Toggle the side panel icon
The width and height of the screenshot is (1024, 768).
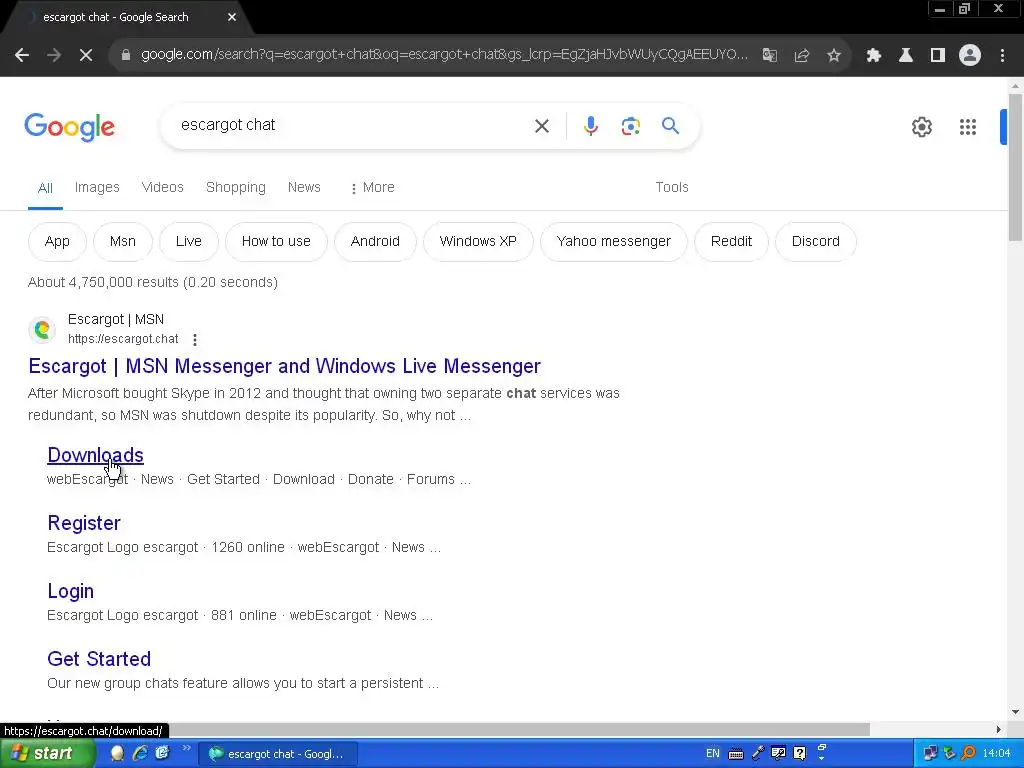pos(938,56)
